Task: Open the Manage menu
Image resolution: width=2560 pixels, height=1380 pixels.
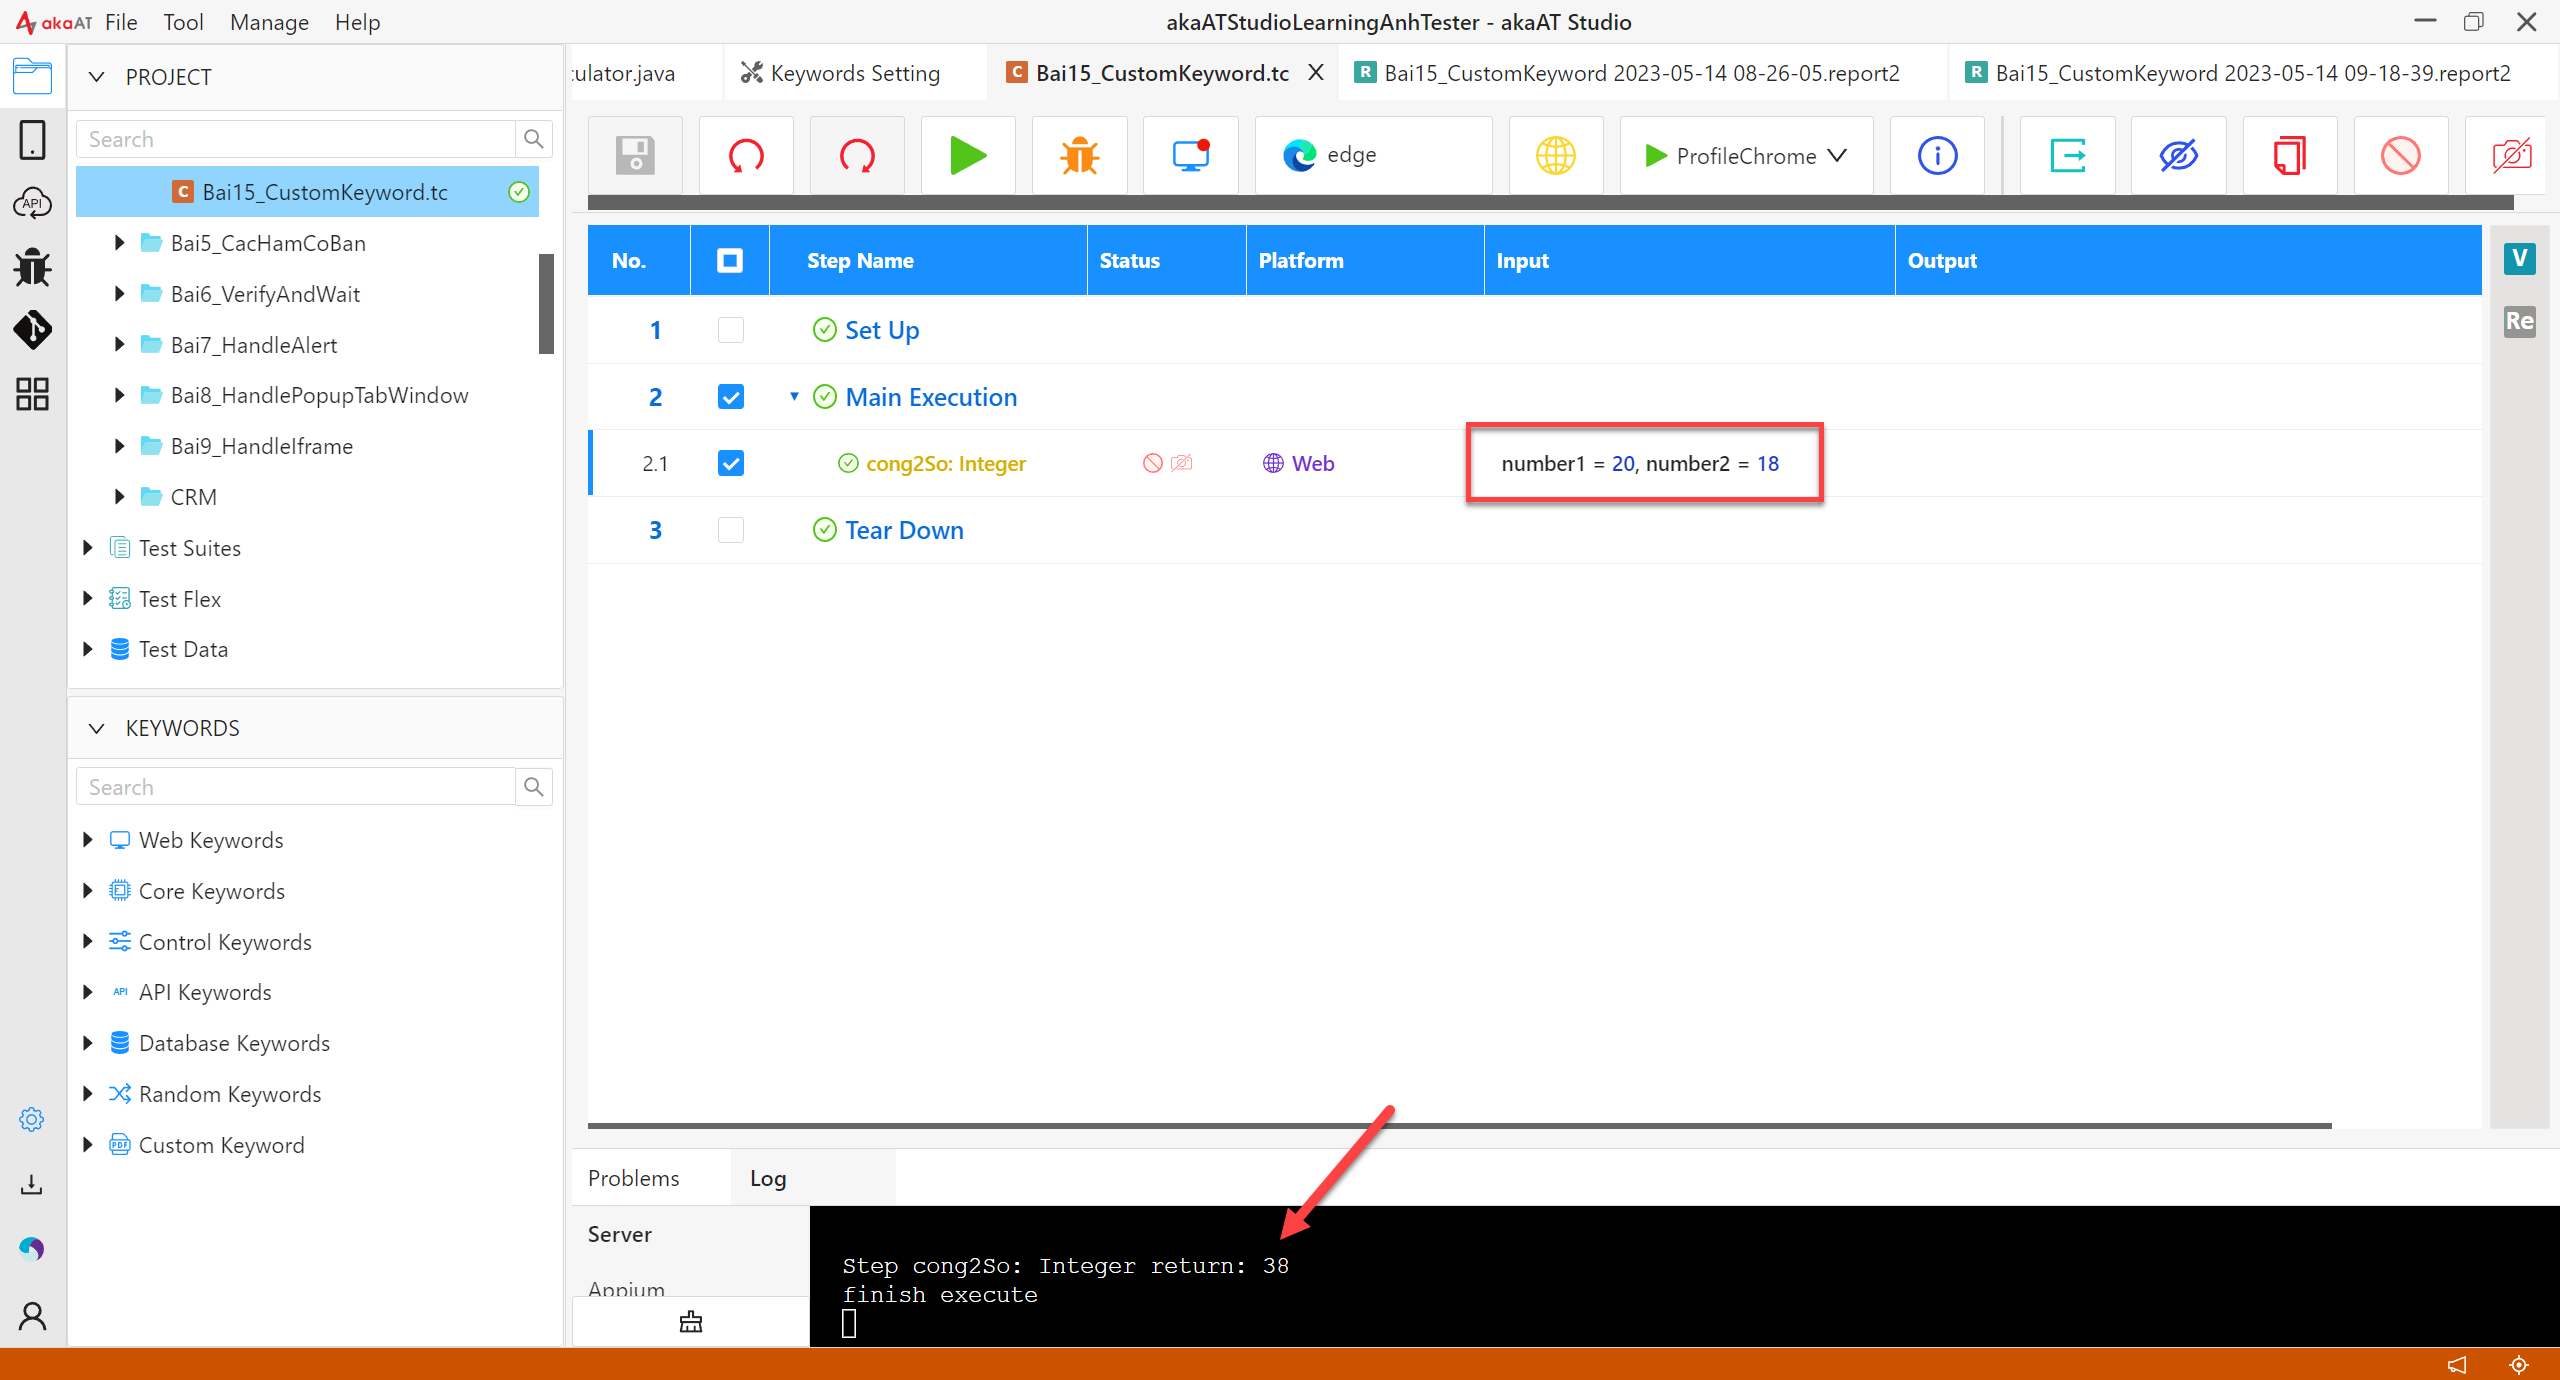Action: [x=269, y=22]
